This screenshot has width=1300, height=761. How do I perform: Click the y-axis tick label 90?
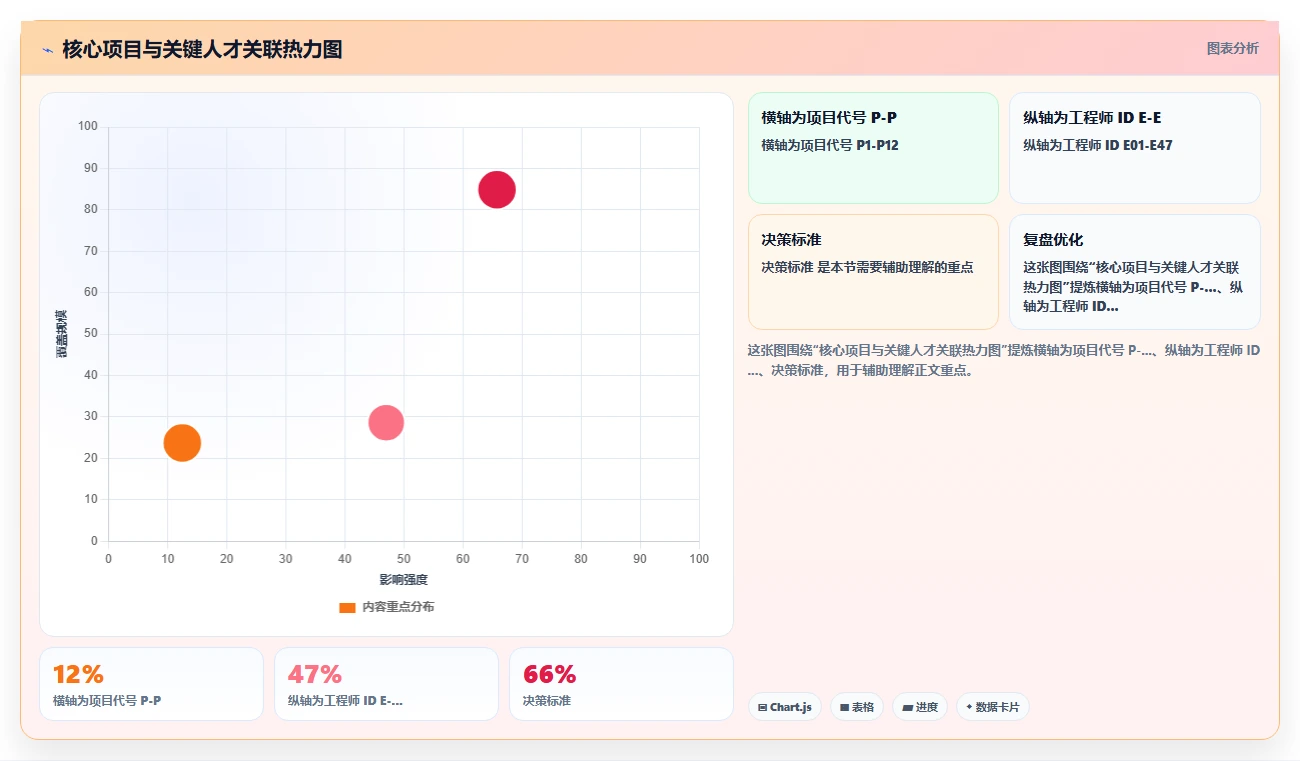(91, 168)
